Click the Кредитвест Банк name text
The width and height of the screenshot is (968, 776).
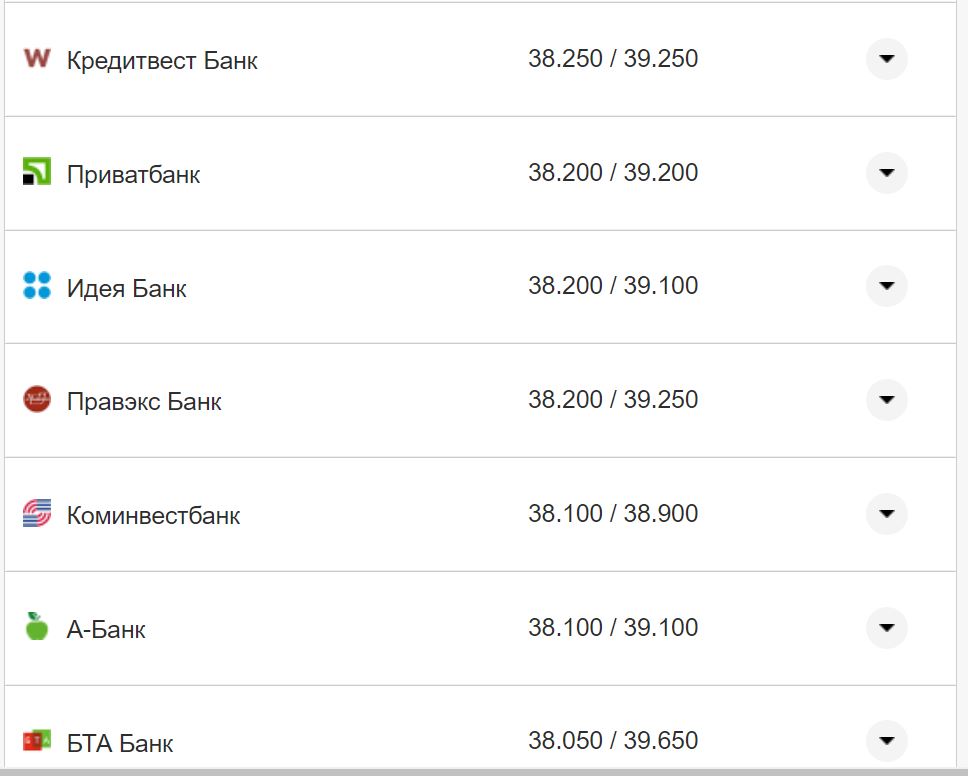point(162,60)
